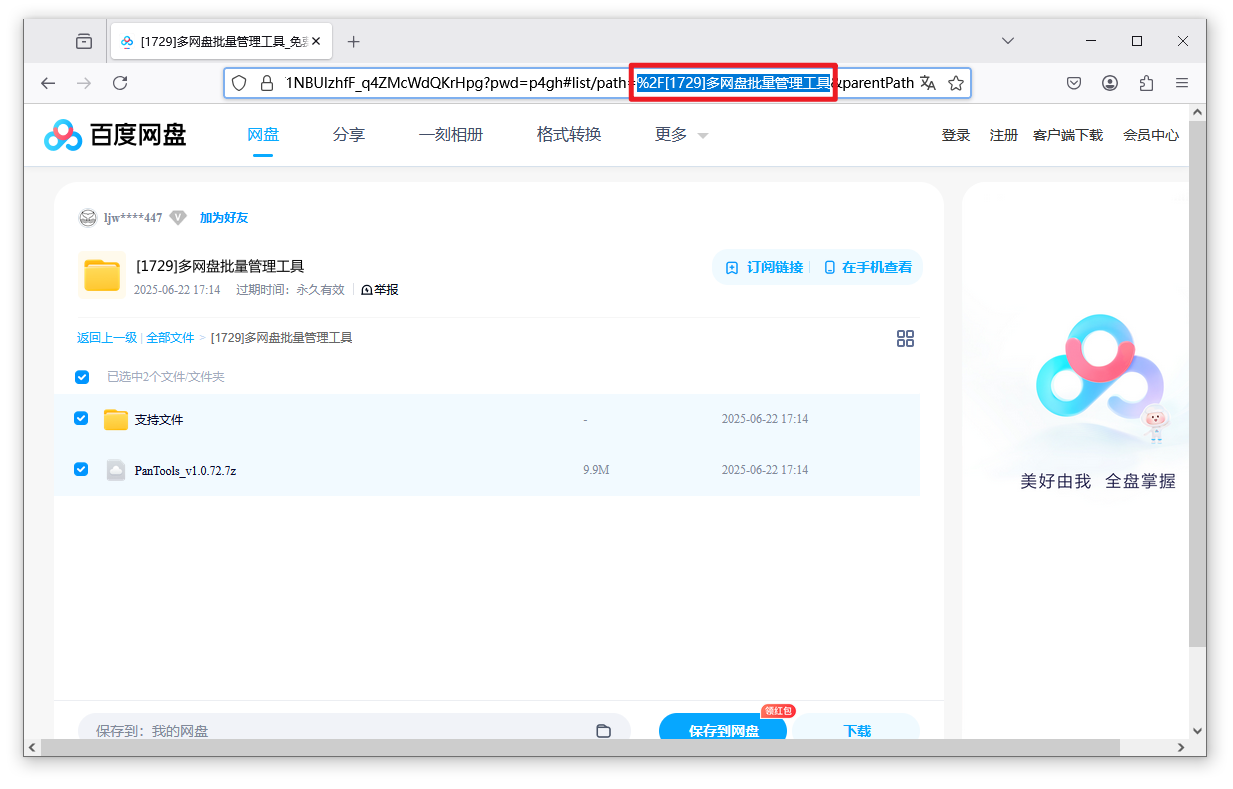
Task: Click the translate page icon
Action: pos(928,83)
